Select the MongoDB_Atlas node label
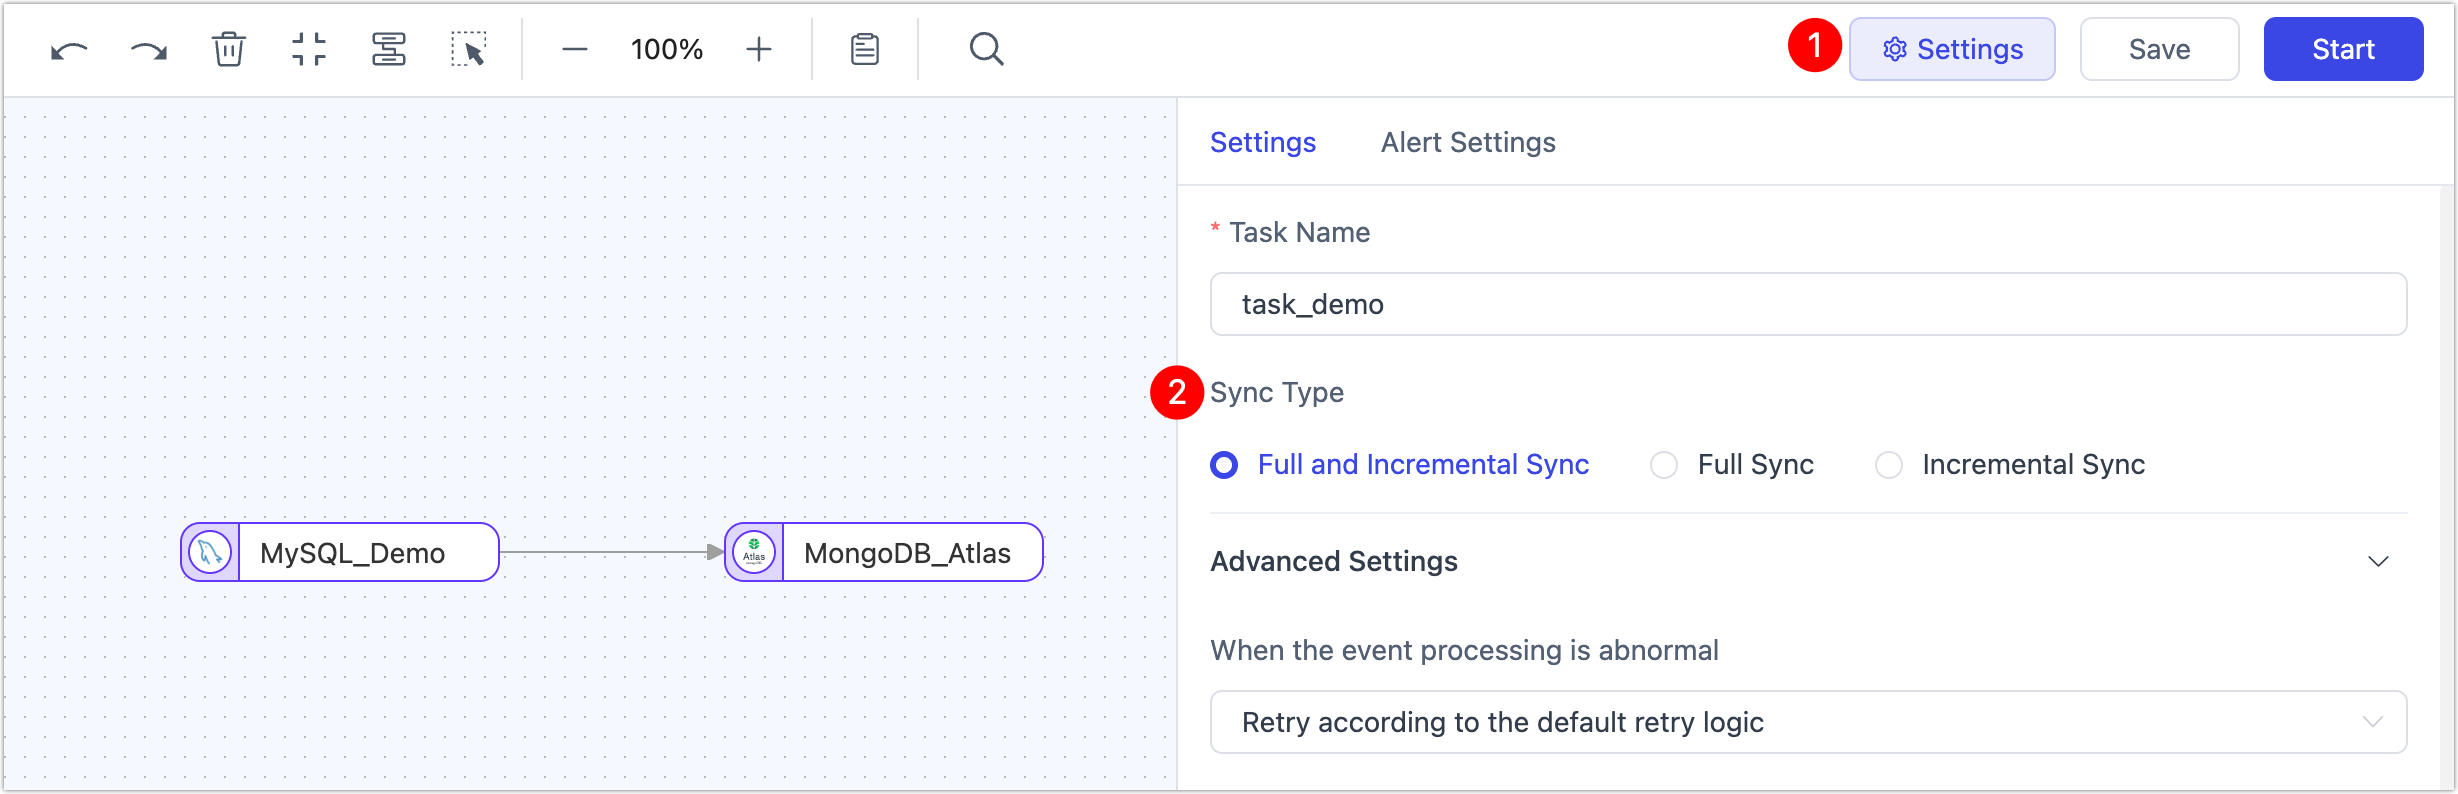Image resolution: width=2458 pixels, height=794 pixels. [x=907, y=553]
